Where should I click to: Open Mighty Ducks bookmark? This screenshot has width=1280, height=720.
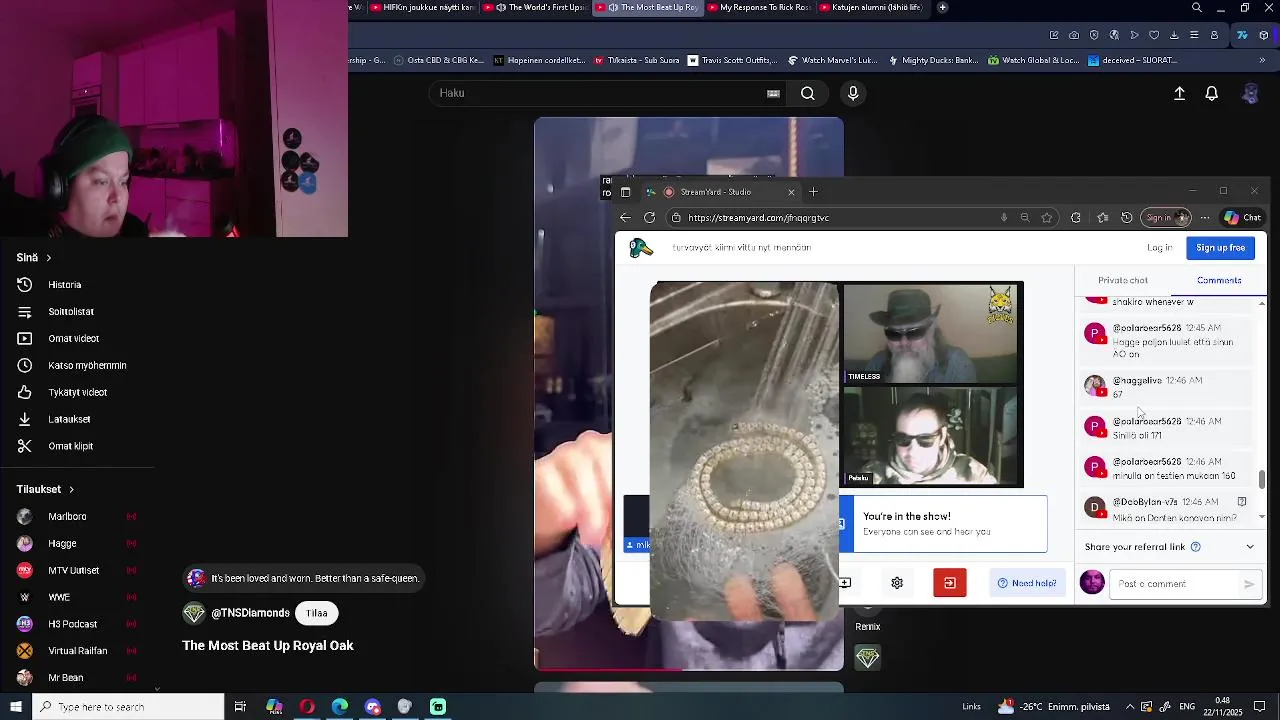pyautogui.click(x=932, y=60)
